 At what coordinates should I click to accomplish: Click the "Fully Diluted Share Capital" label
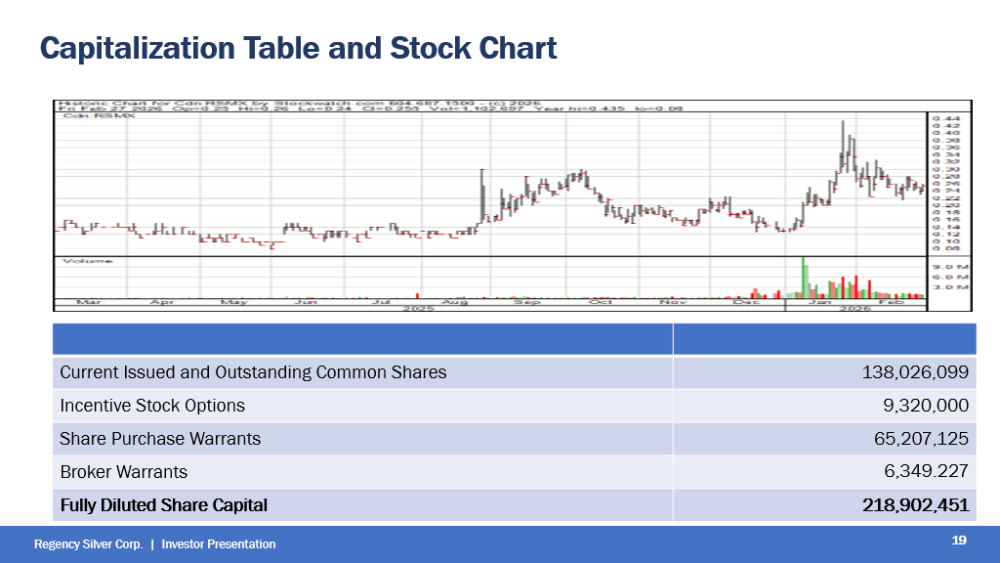(164, 506)
